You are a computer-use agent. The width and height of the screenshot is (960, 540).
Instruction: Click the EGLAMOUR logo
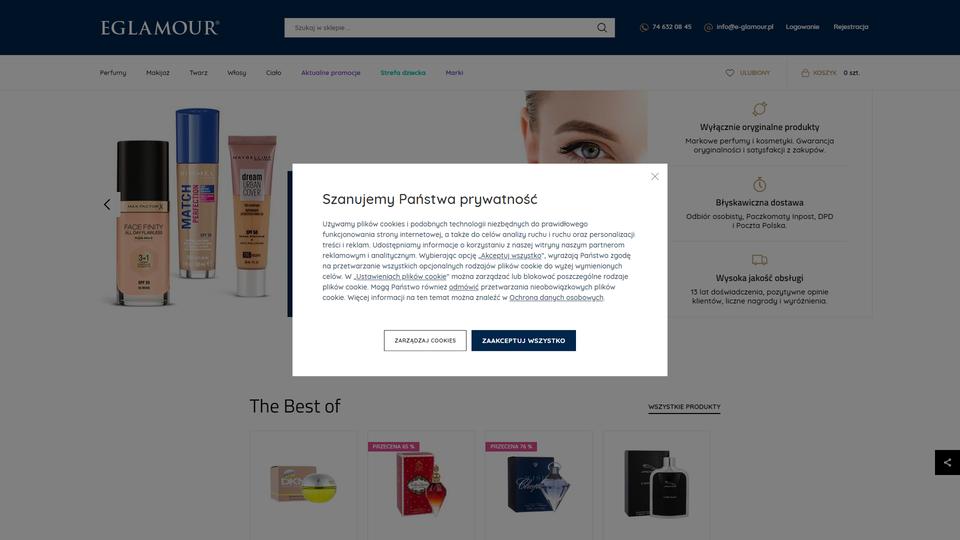(x=160, y=28)
